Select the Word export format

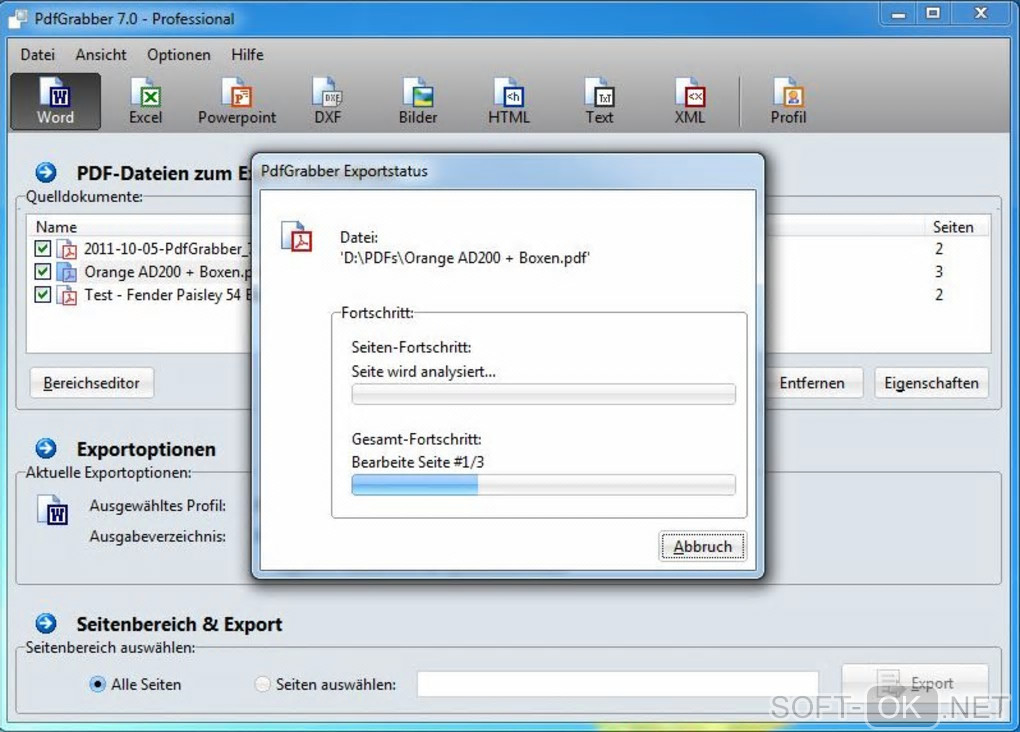[55, 102]
